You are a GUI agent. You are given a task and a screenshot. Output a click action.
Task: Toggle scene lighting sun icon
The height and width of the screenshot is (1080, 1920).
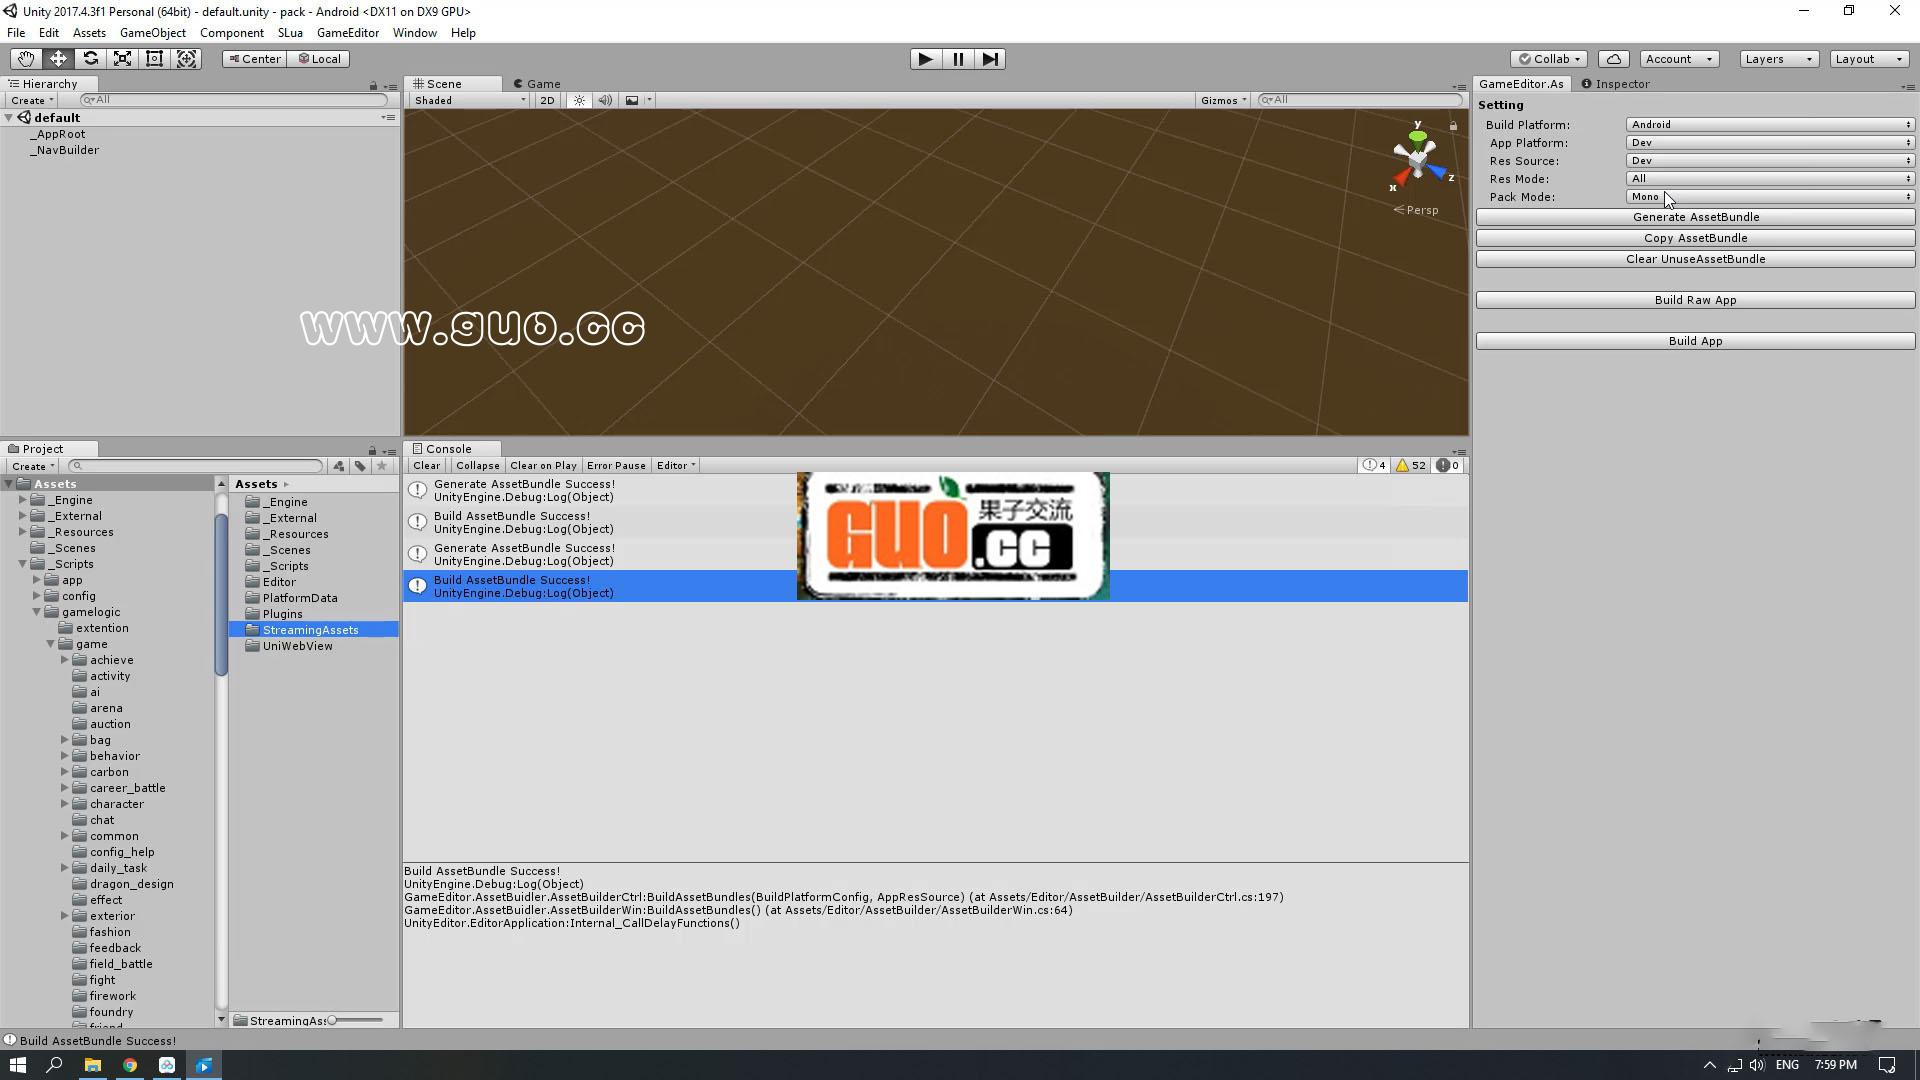coord(579,100)
